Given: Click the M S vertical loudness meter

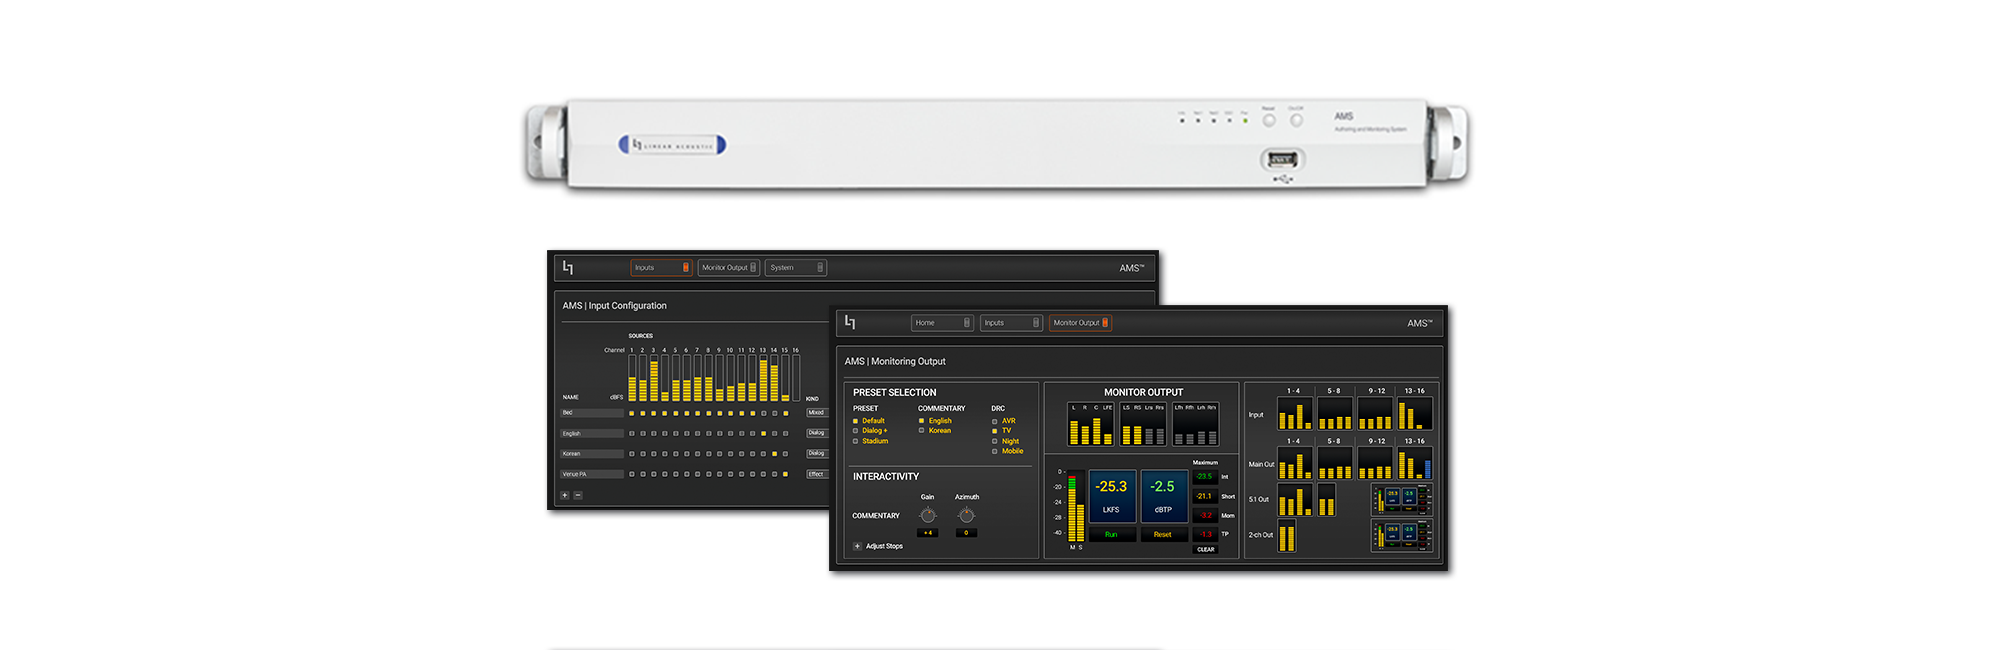Looking at the screenshot, I should coord(1076,507).
